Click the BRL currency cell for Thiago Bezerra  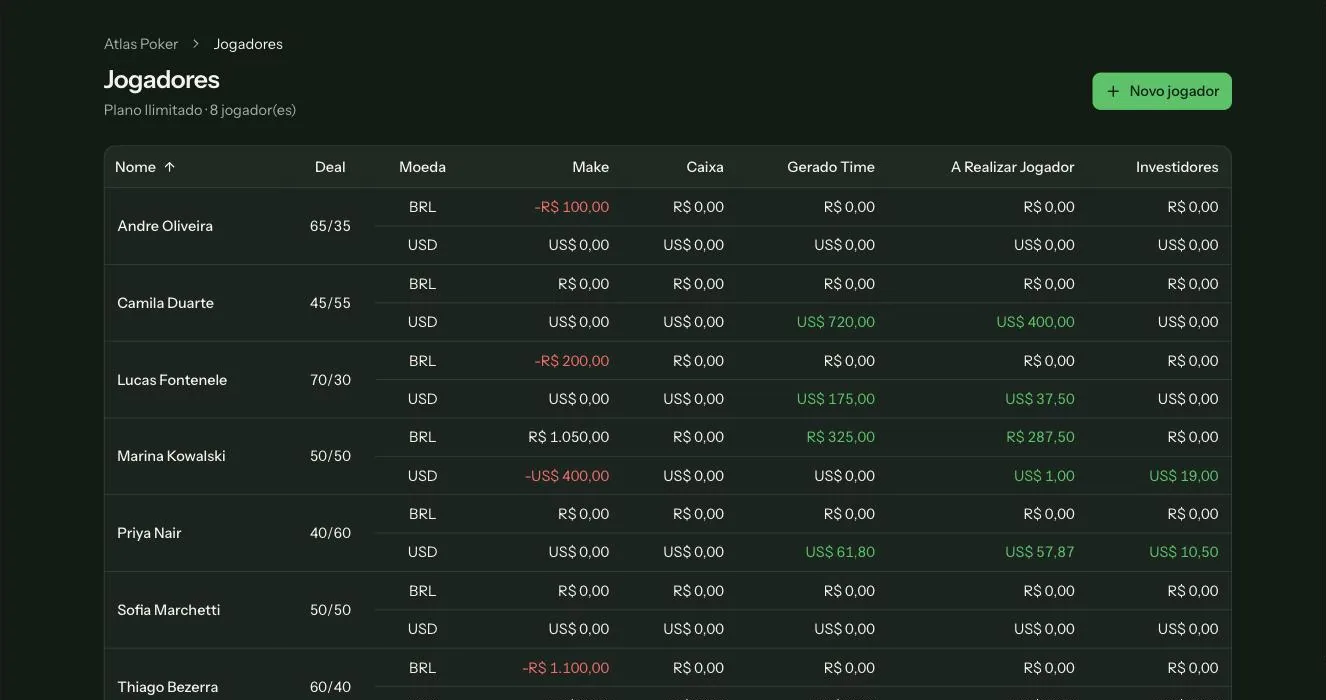(x=422, y=668)
